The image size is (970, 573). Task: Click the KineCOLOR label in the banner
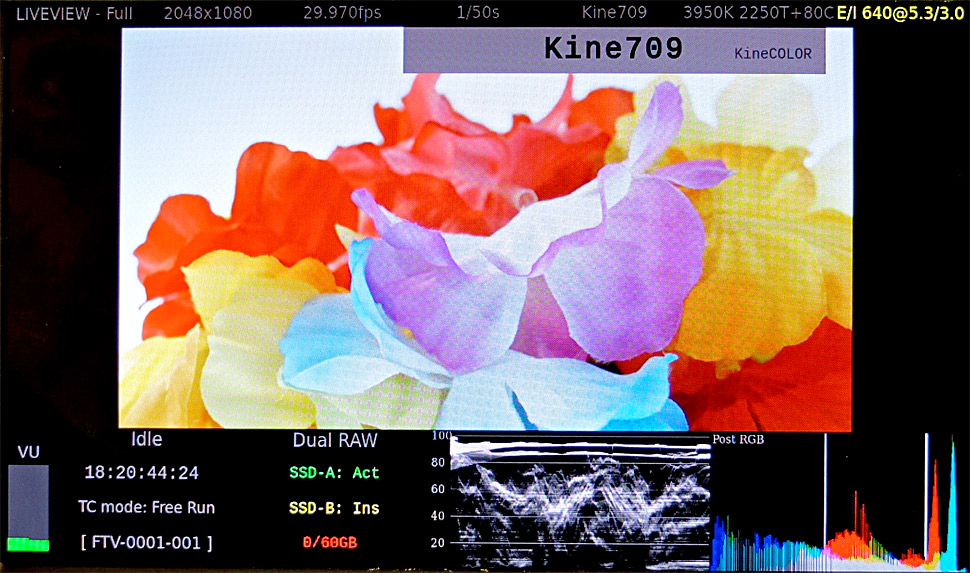coord(772,54)
